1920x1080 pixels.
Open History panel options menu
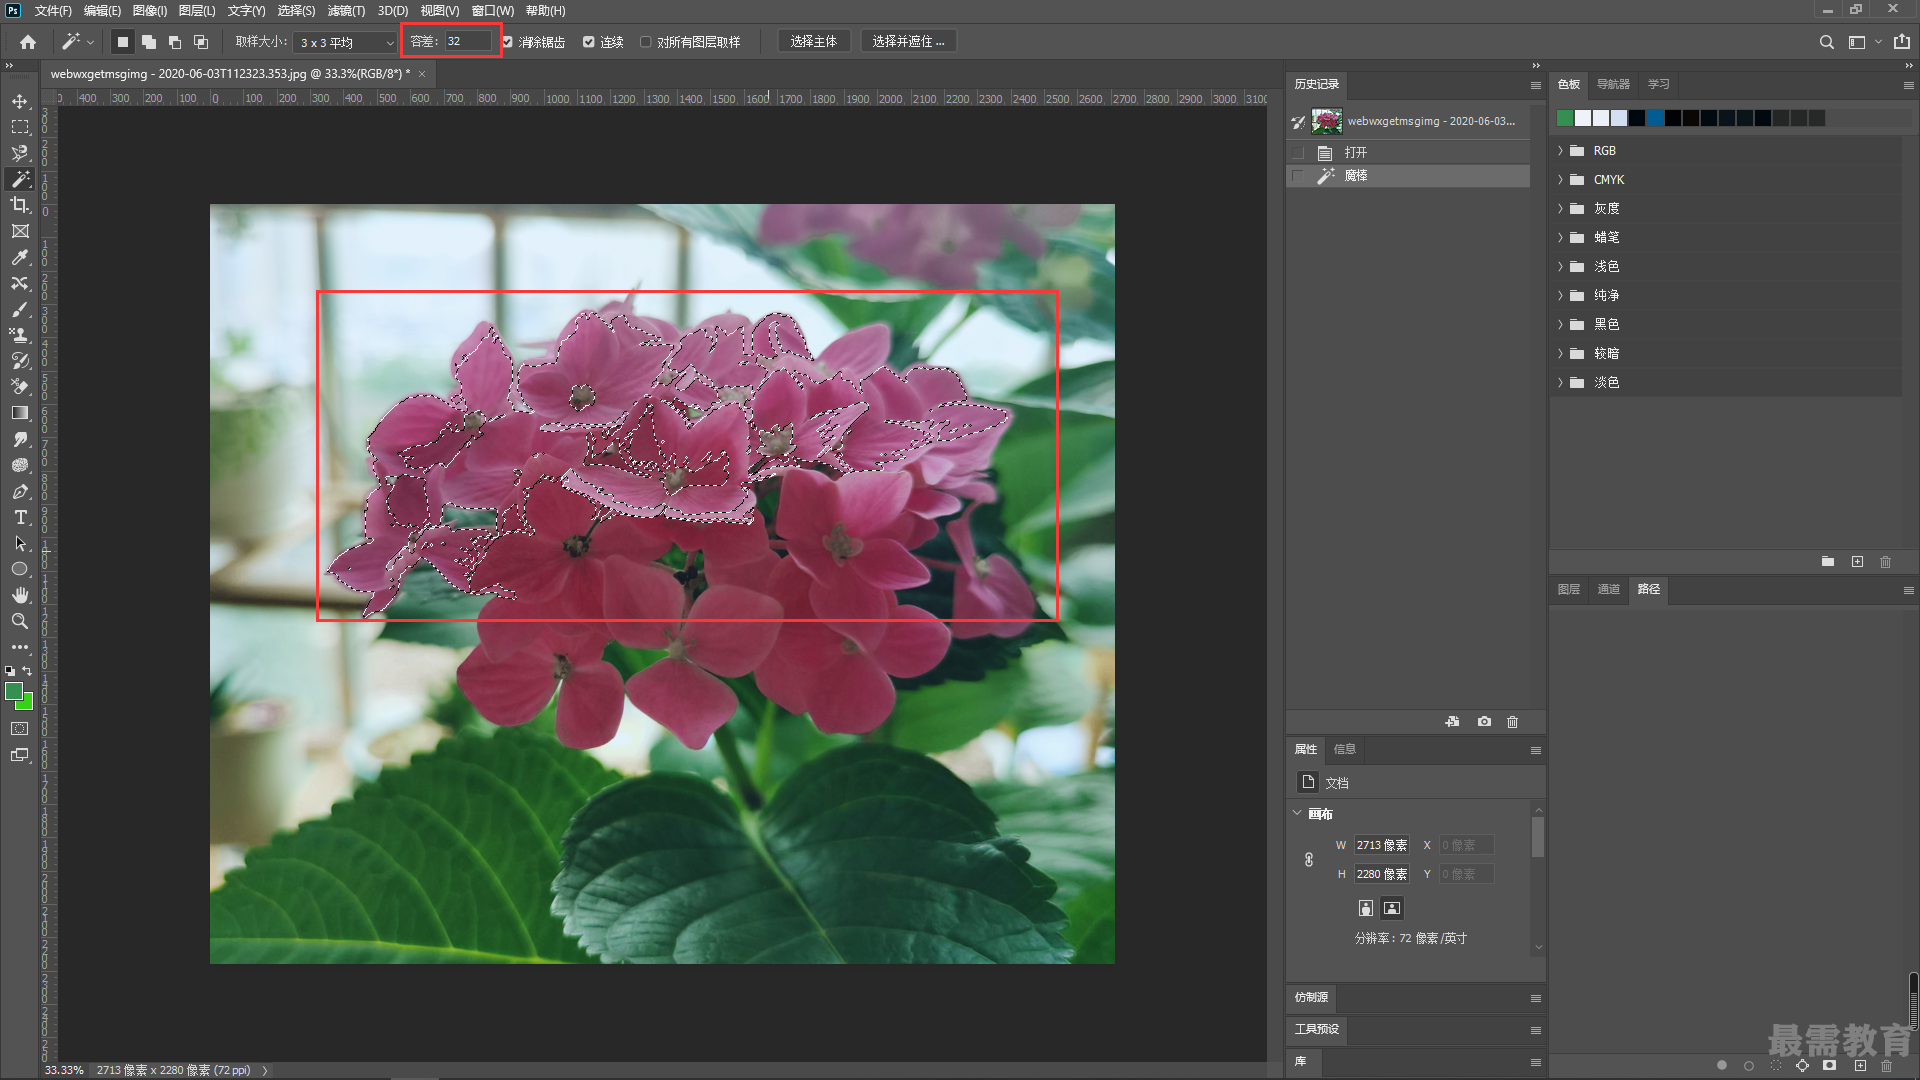(x=1536, y=85)
